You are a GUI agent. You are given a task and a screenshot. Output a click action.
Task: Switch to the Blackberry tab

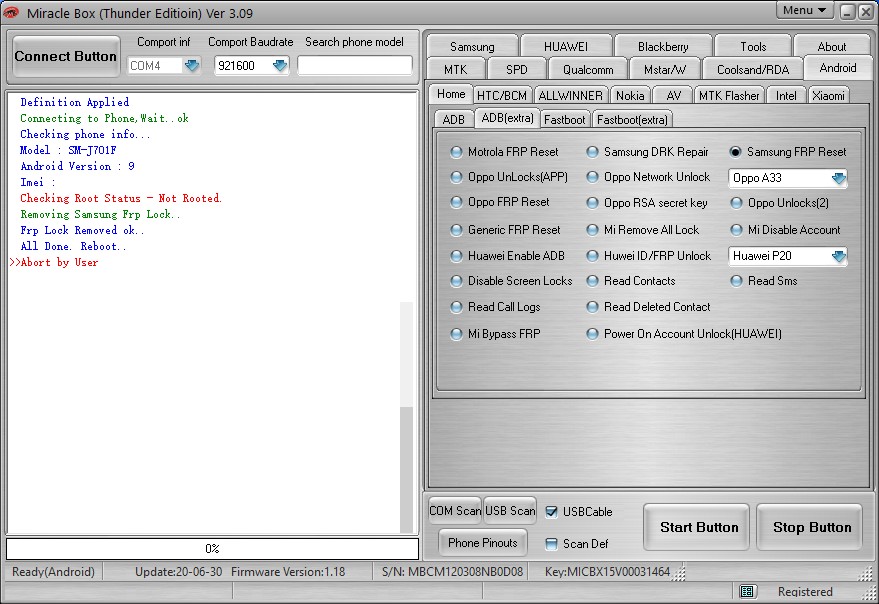[x=663, y=47]
